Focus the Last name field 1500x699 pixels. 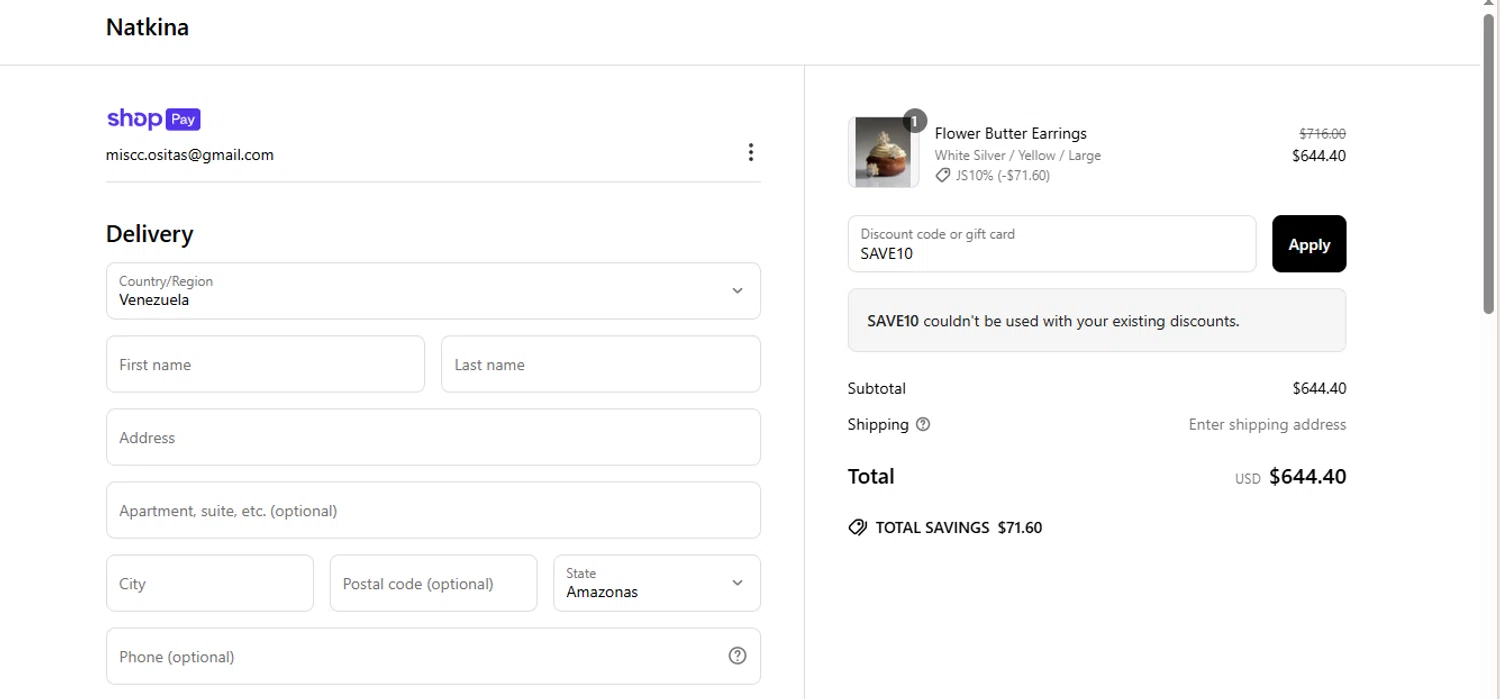coord(601,364)
